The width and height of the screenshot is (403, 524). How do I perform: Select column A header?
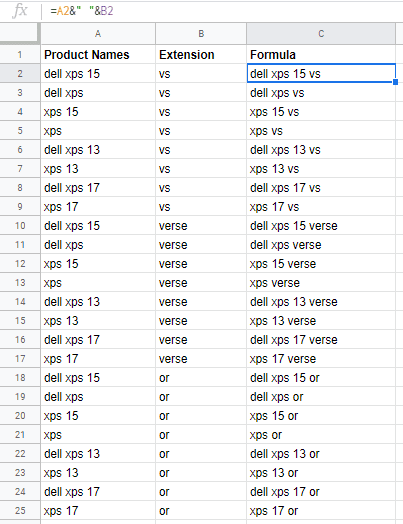(x=98, y=33)
